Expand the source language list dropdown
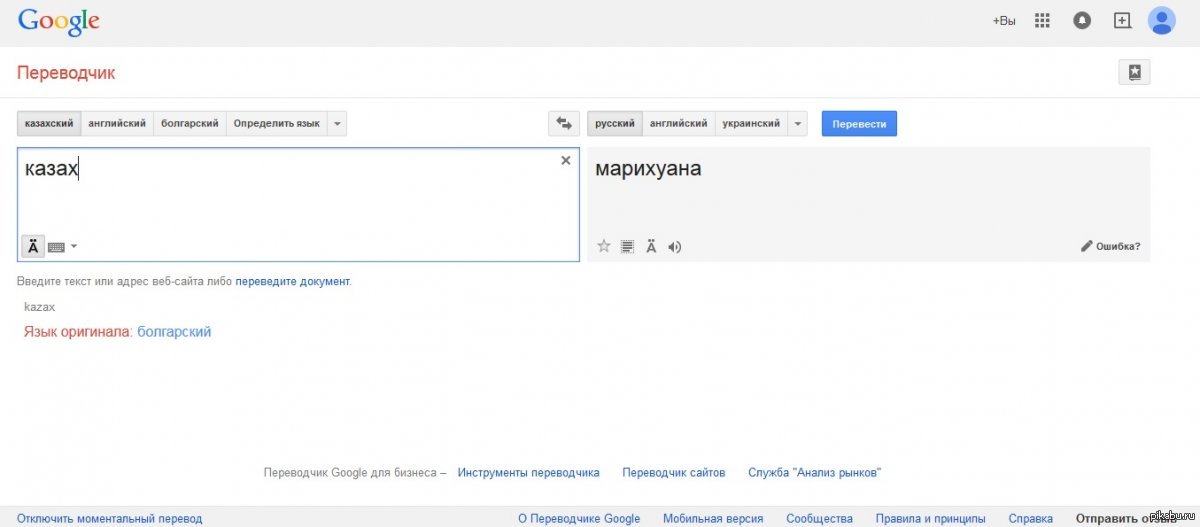Screen dimensions: 1200x527 point(337,123)
